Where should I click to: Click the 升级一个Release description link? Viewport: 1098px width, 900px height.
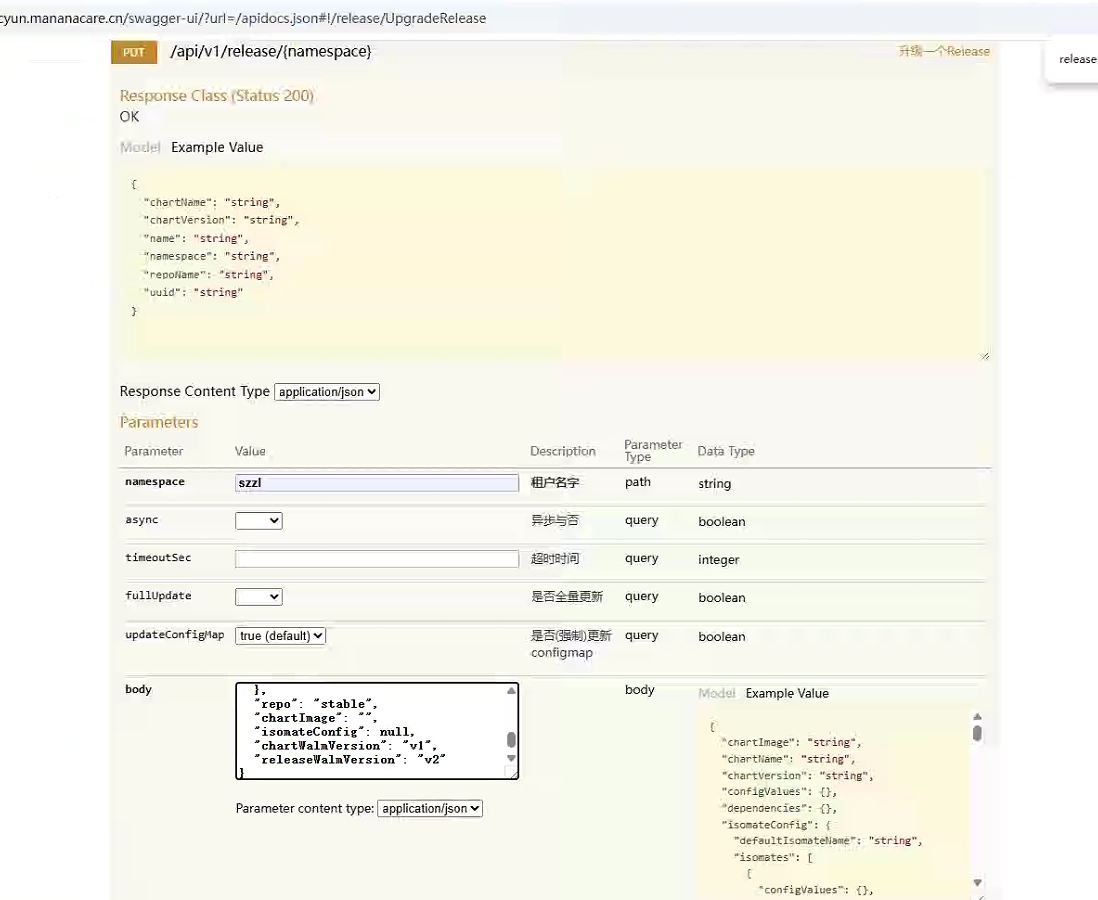(943, 51)
